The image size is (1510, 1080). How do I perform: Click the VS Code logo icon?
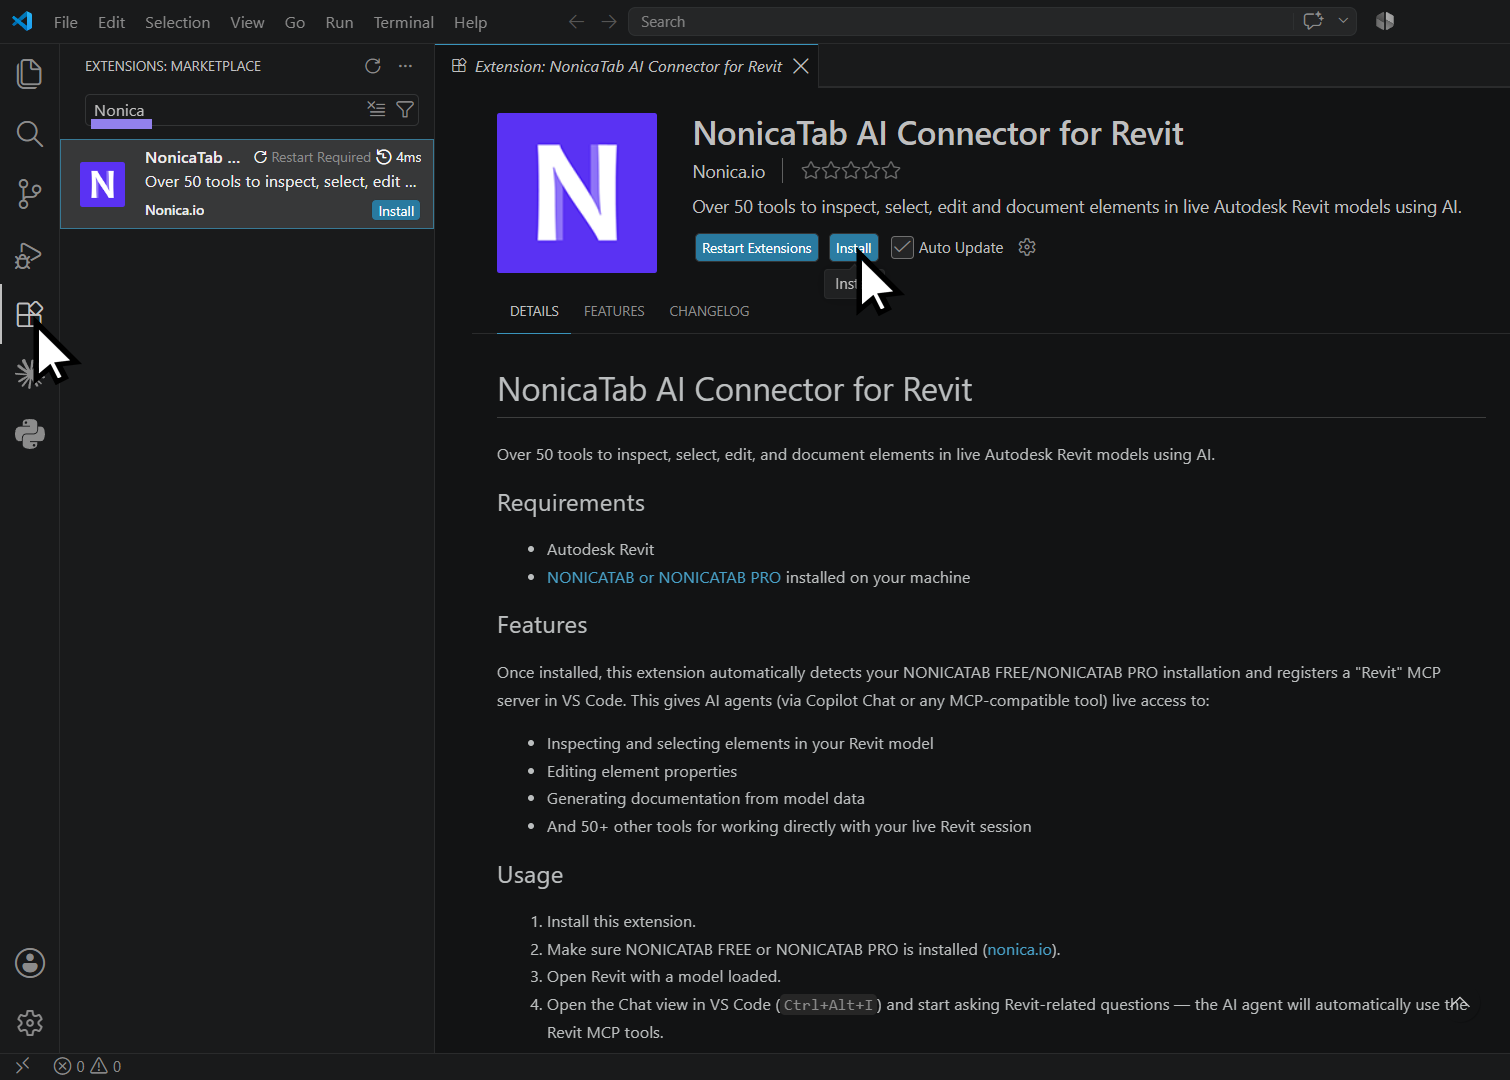pyautogui.click(x=22, y=21)
